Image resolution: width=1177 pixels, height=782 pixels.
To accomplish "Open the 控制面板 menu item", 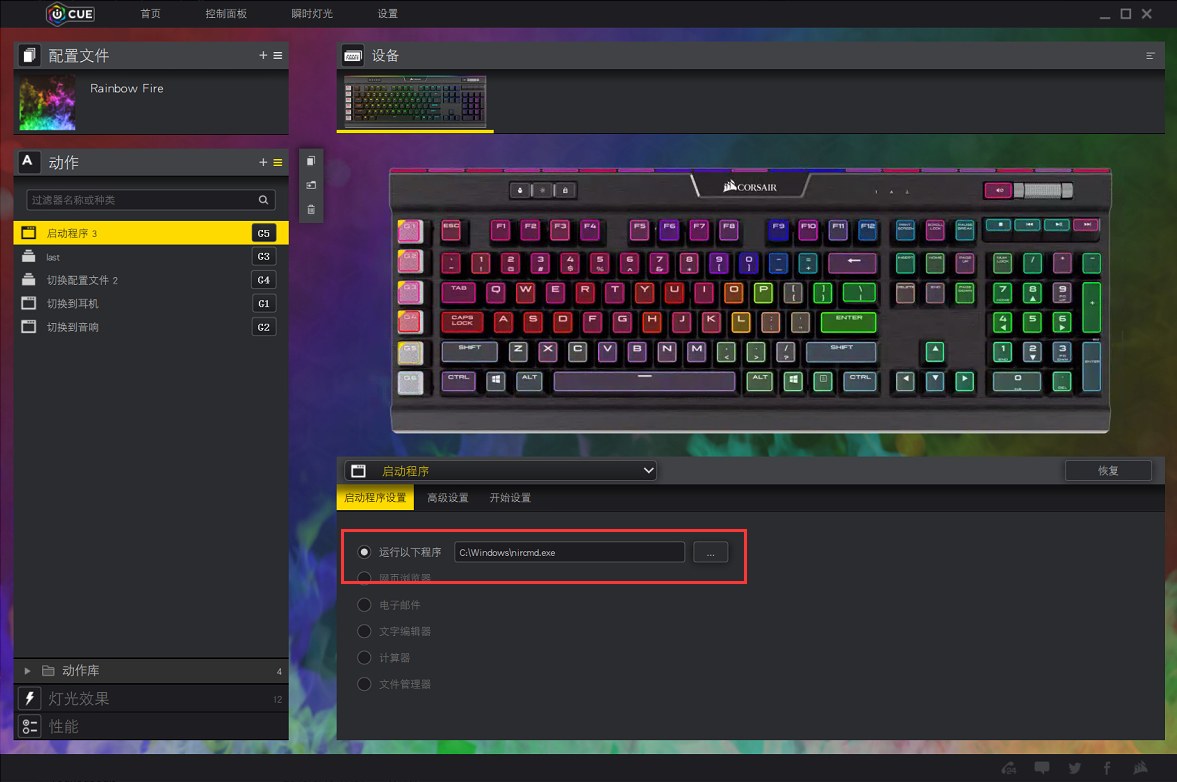I will click(226, 14).
